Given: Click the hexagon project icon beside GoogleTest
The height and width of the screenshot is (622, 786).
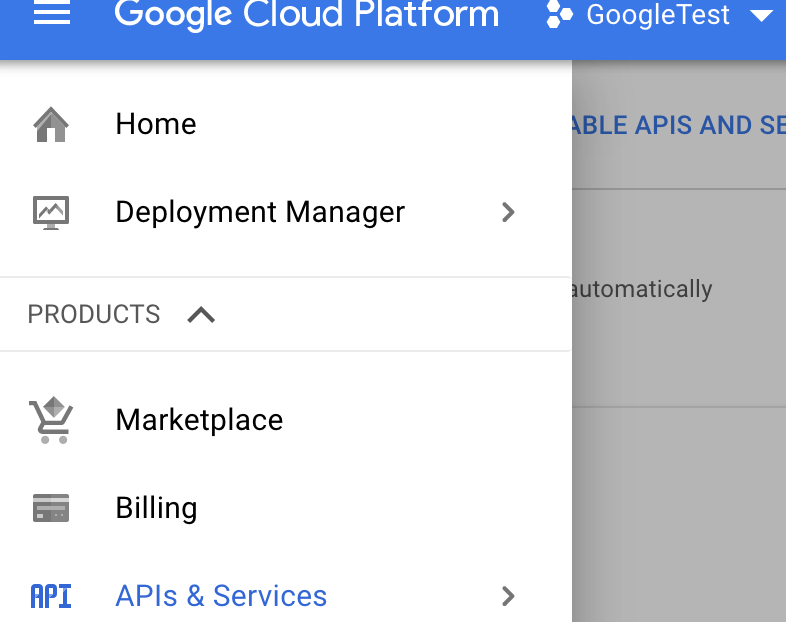Looking at the screenshot, I should (560, 16).
